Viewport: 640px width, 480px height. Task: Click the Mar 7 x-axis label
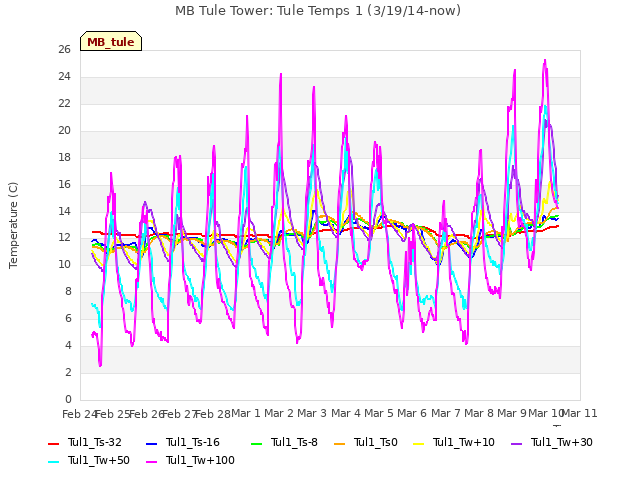[x=446, y=413]
